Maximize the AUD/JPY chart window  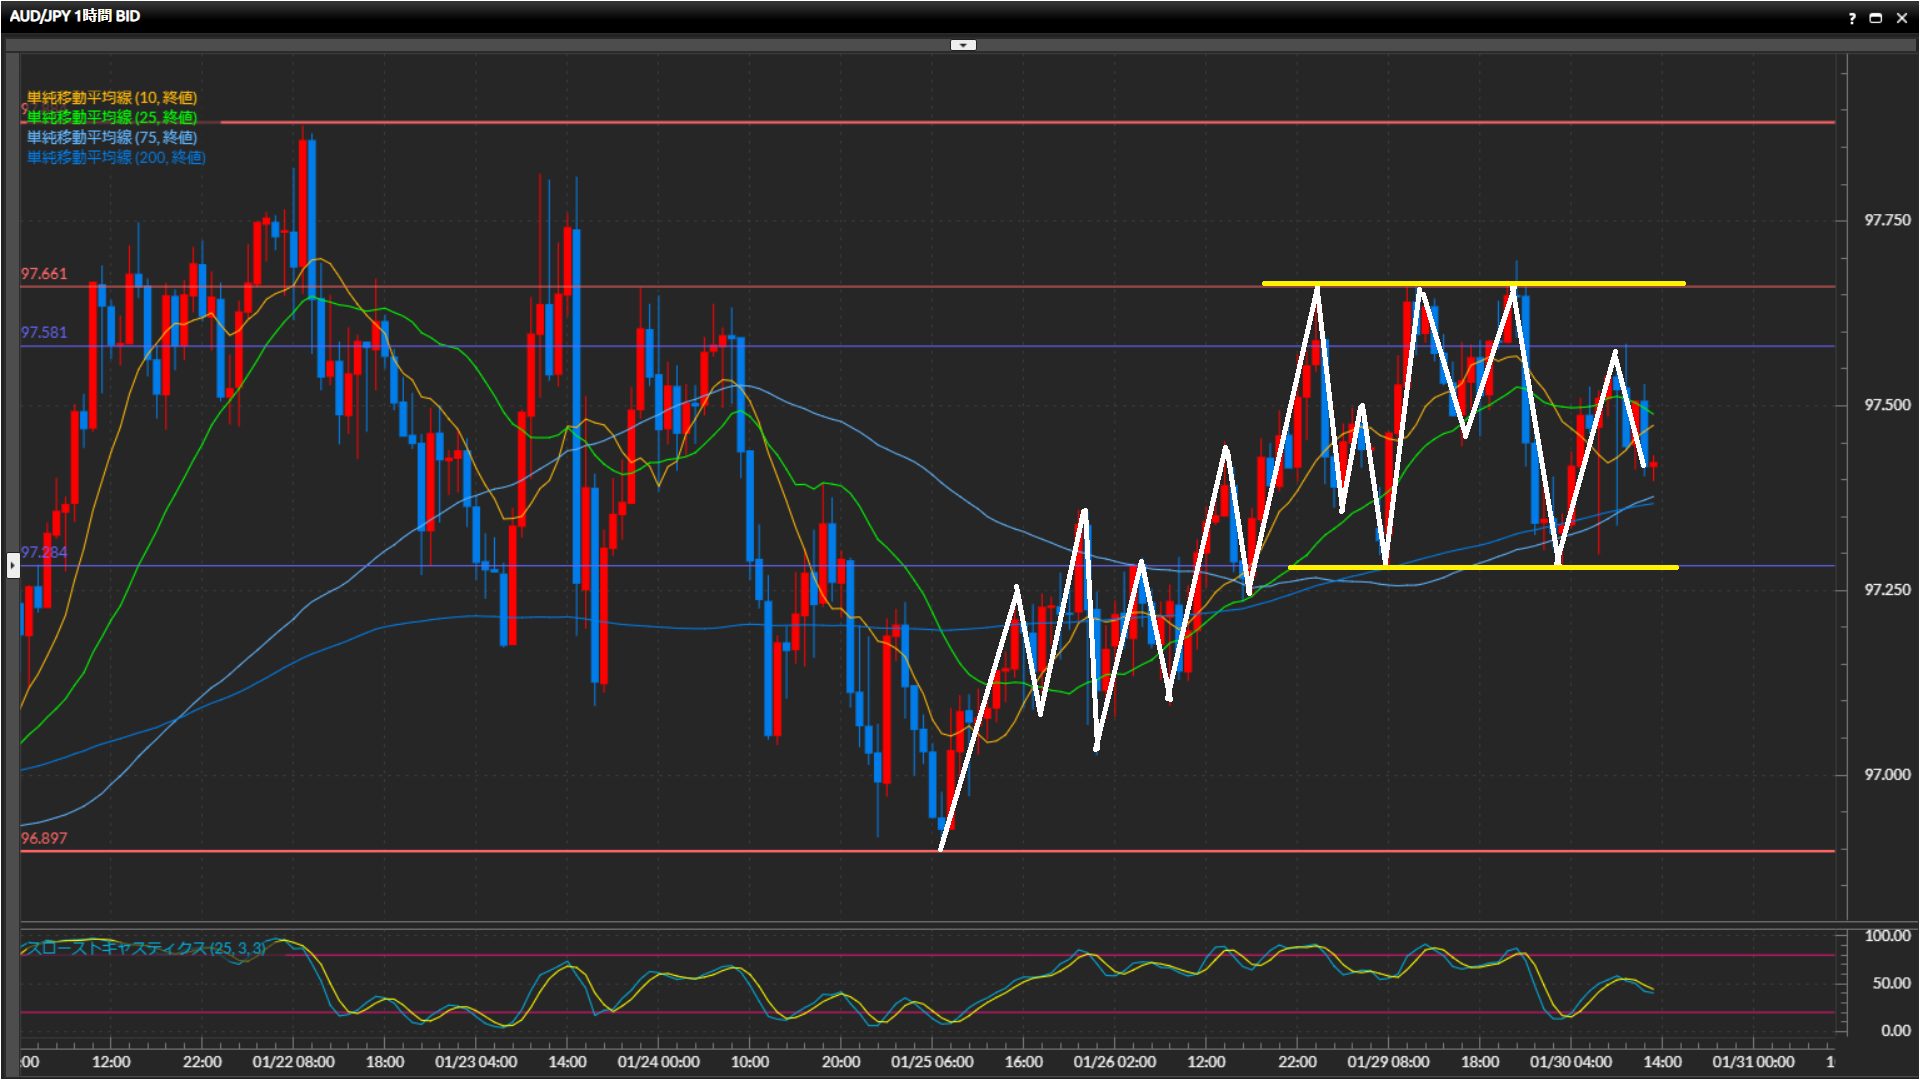(x=1876, y=18)
